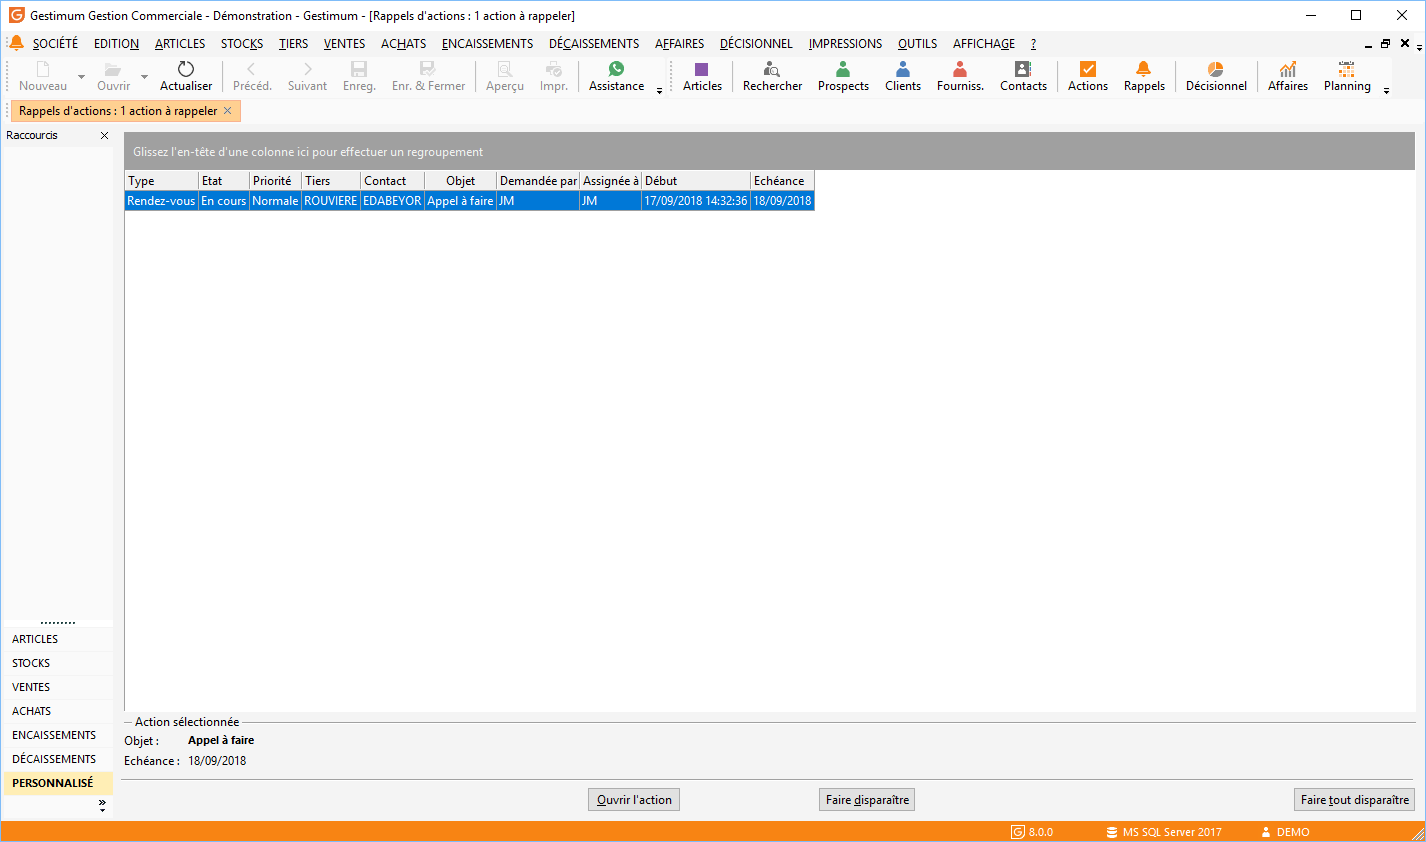
Task: Open the Décisionnel pie chart icon
Action: tap(1216, 69)
